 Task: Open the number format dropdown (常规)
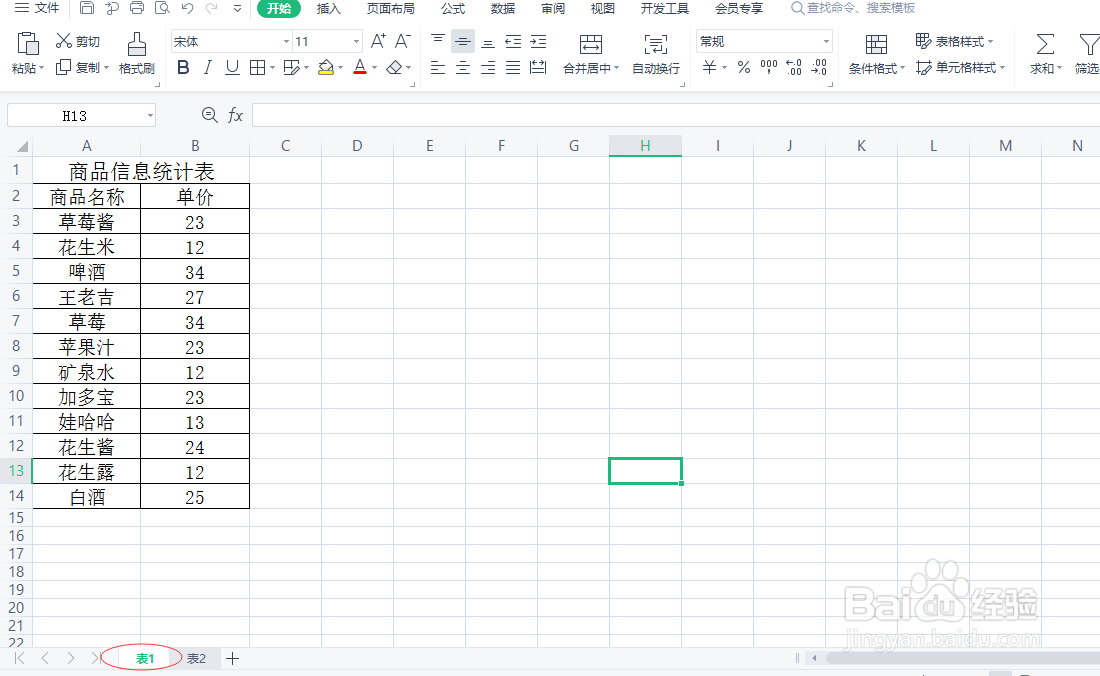(826, 41)
